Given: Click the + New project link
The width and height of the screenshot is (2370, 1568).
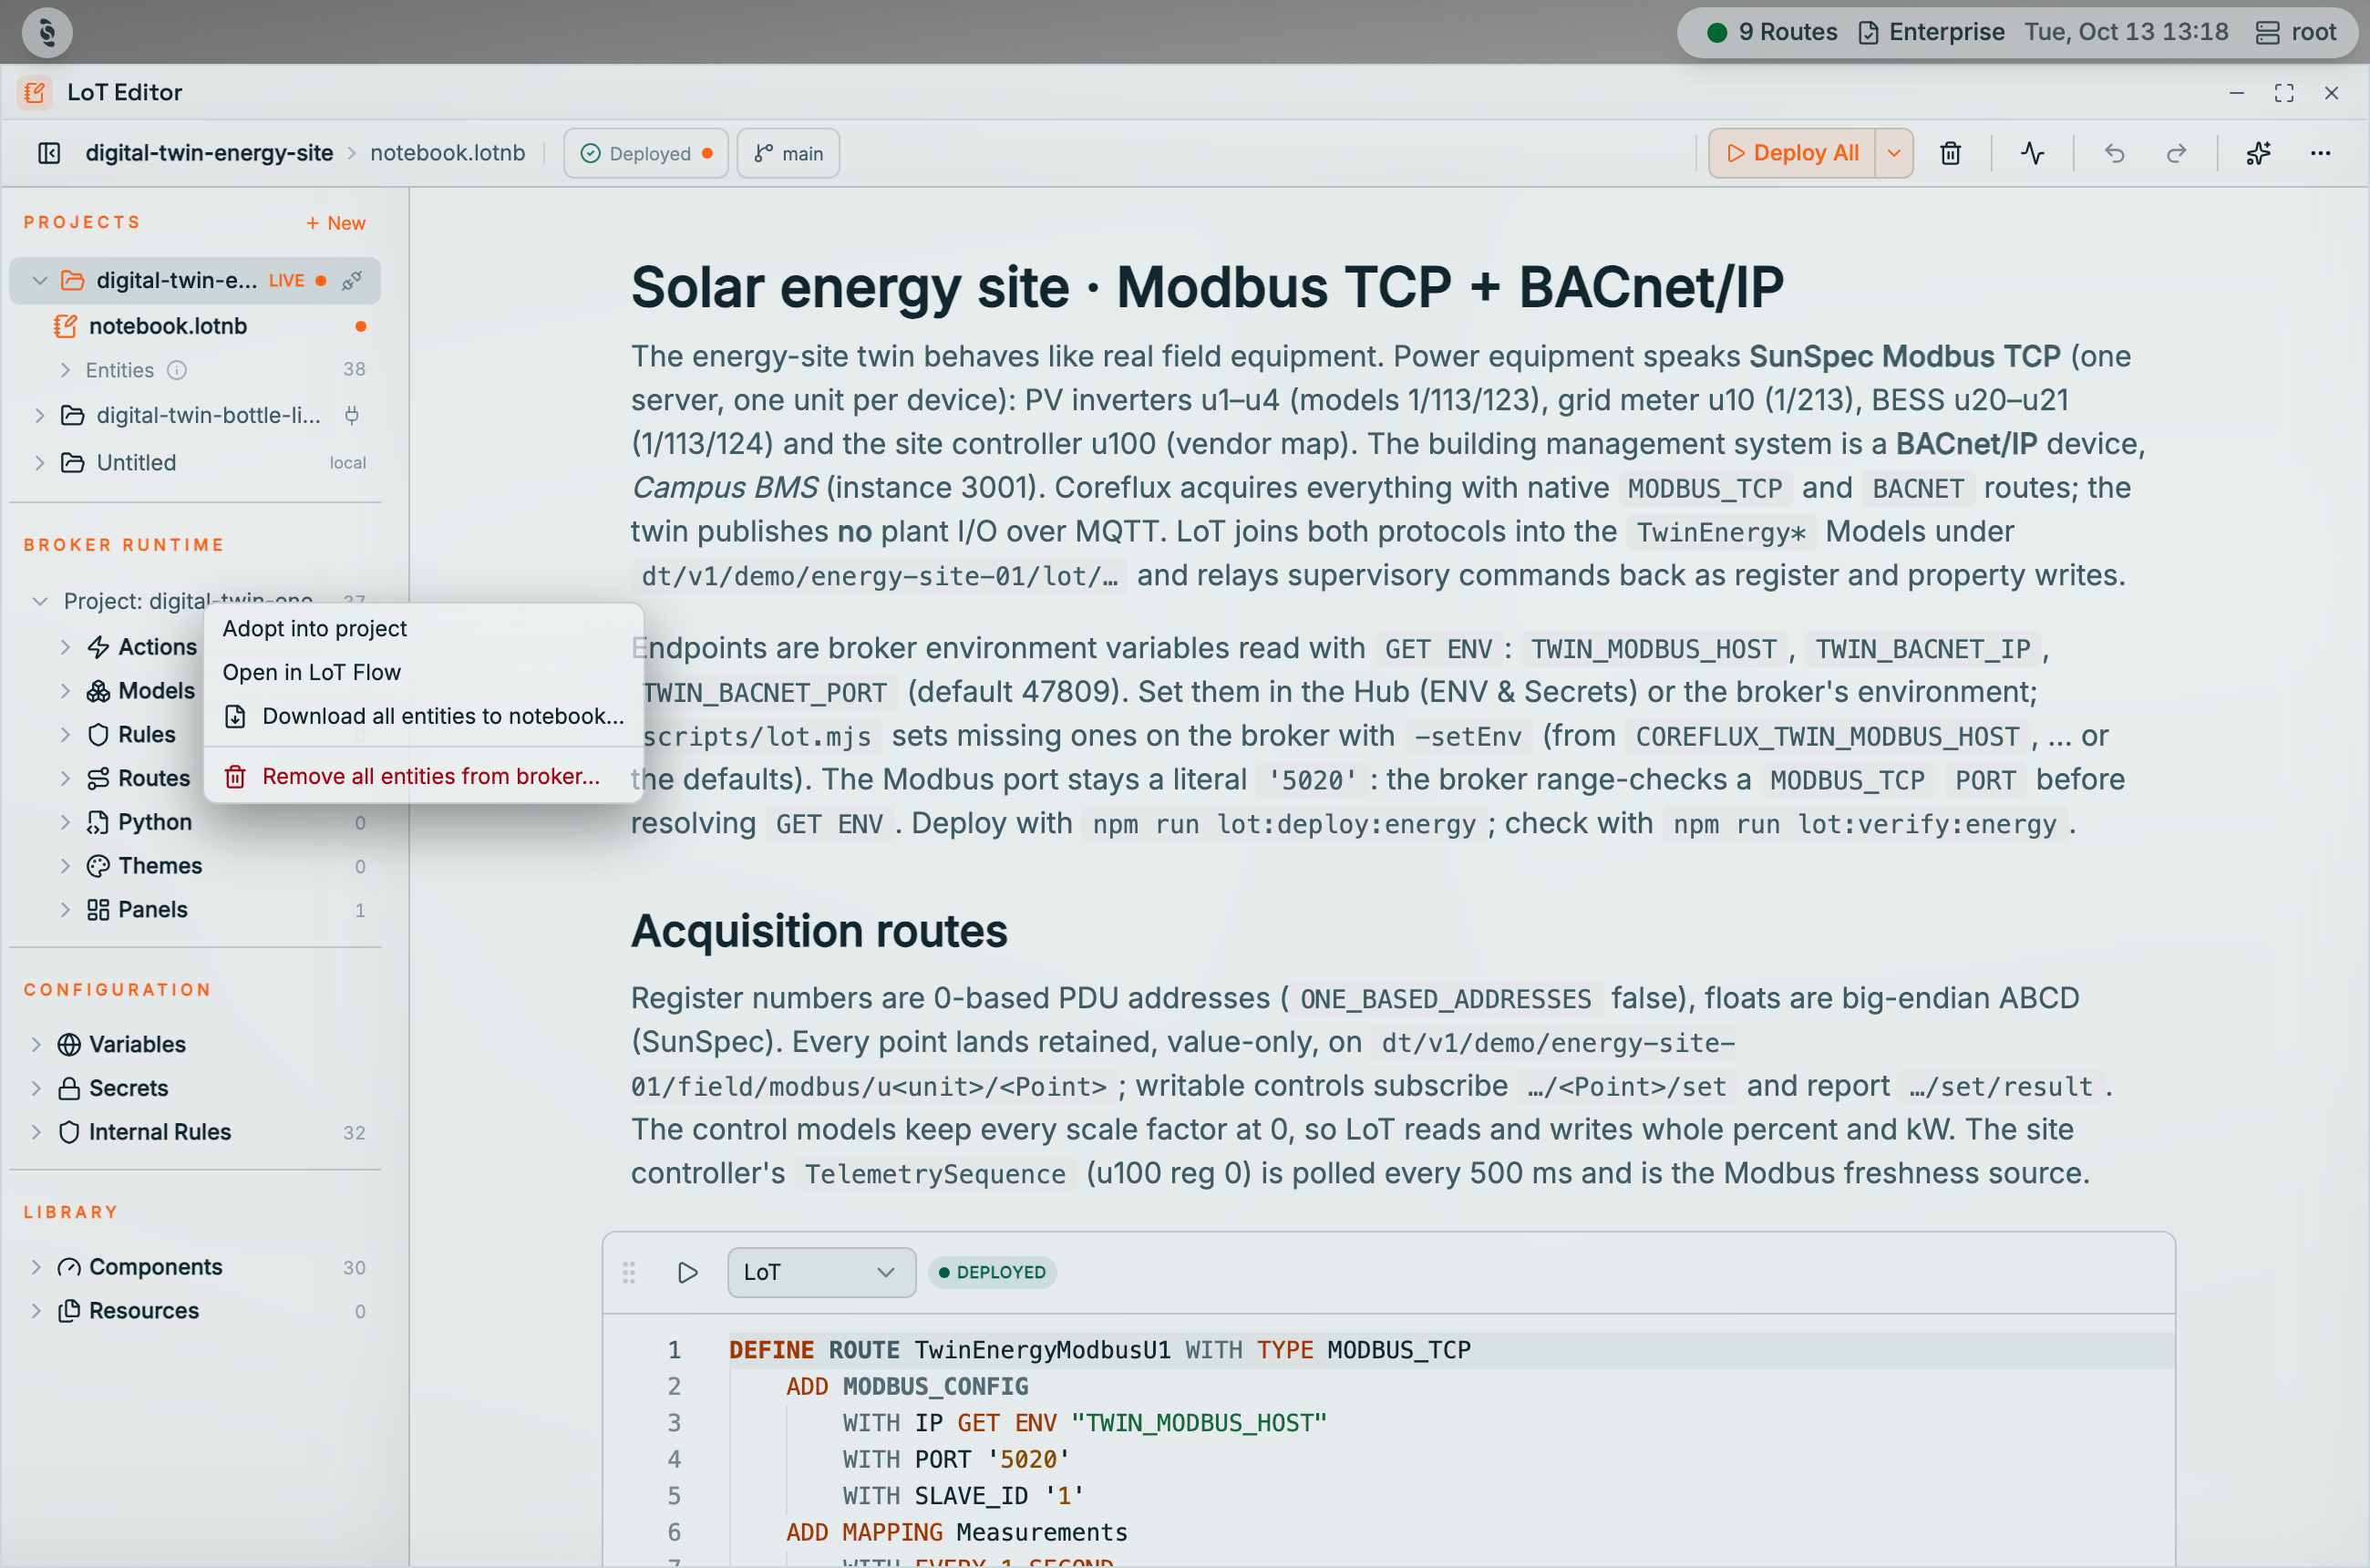Looking at the screenshot, I should (x=335, y=223).
